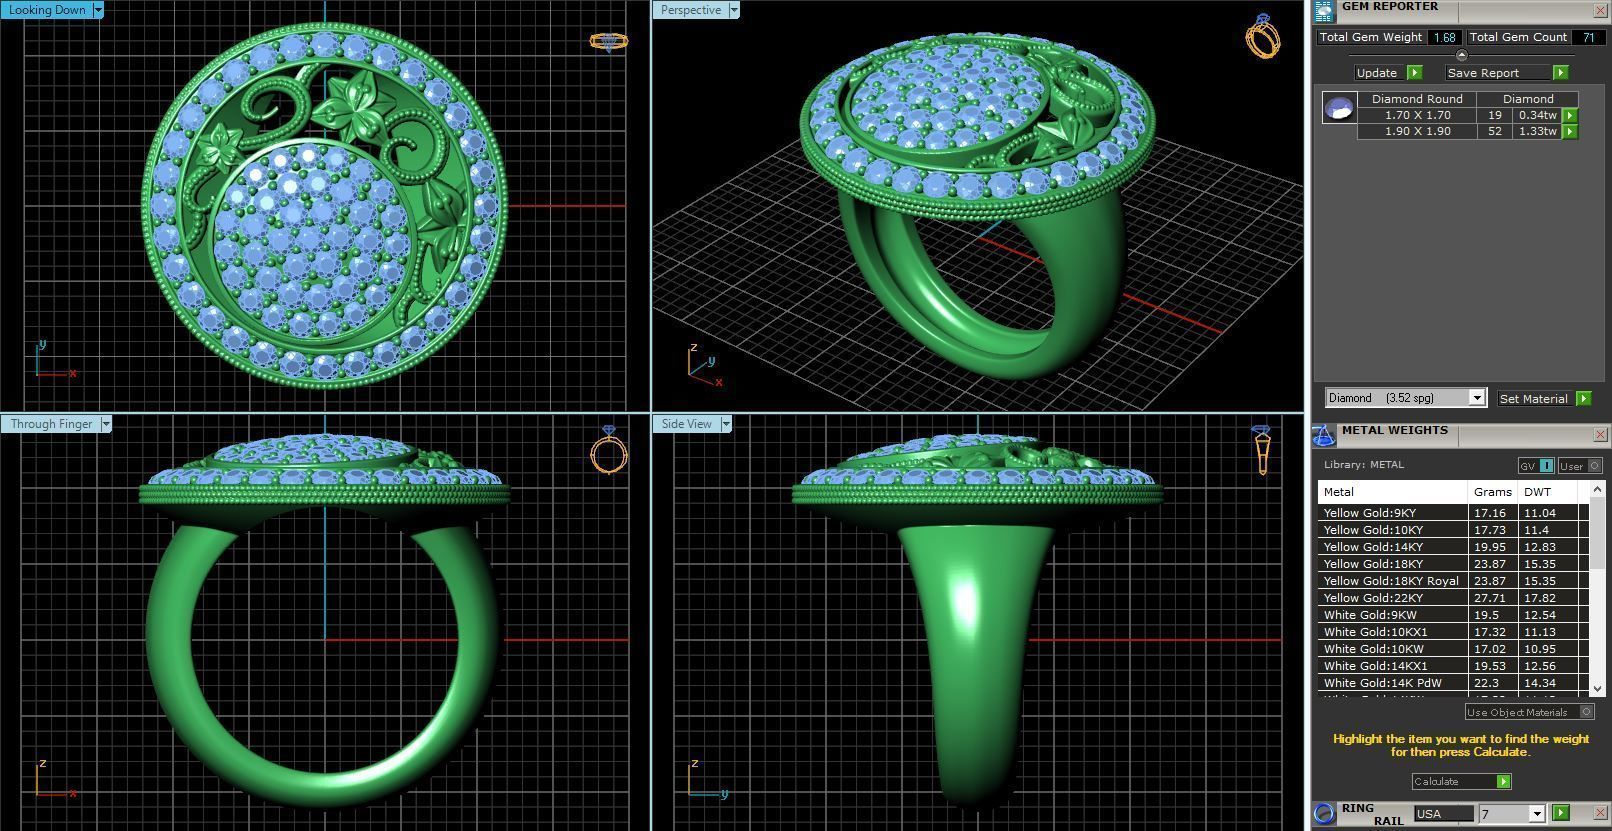Viewport: 1612px width, 831px height.
Task: Open the Side View viewport dropdown arrow
Action: click(x=726, y=424)
